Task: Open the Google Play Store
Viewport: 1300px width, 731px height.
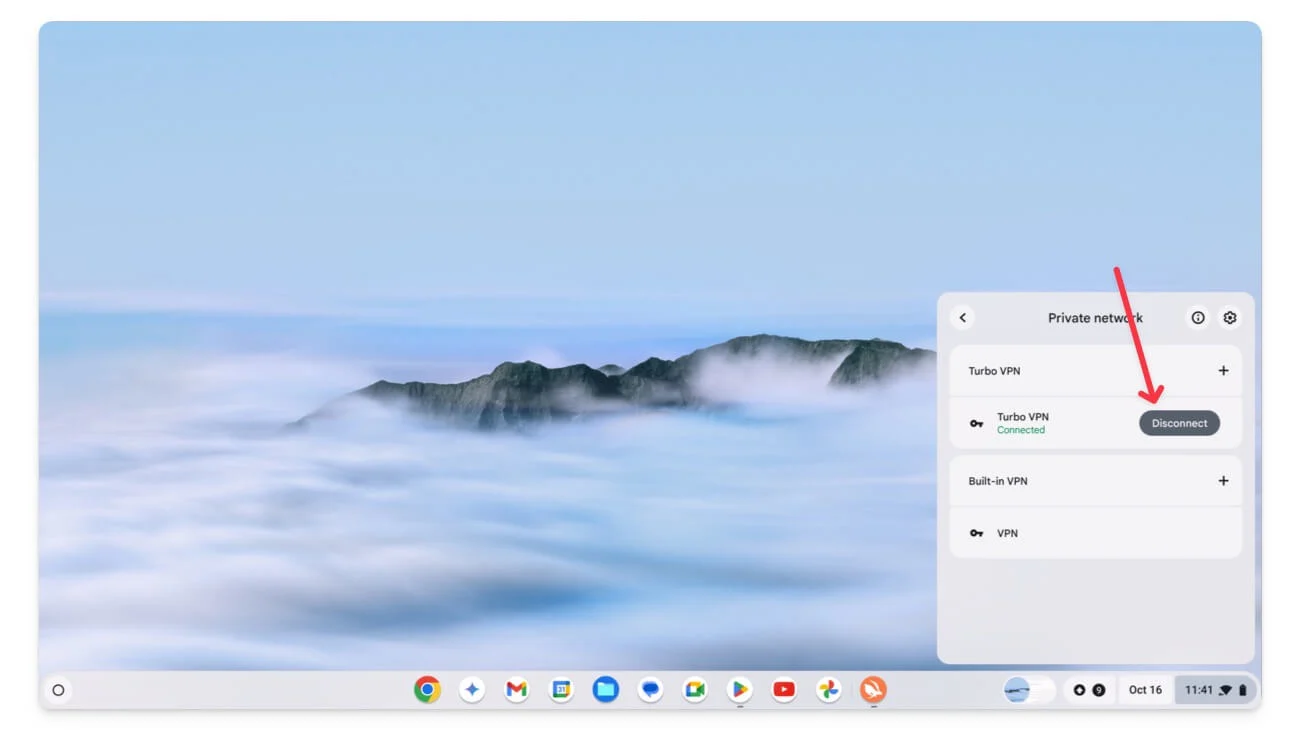Action: coord(739,689)
